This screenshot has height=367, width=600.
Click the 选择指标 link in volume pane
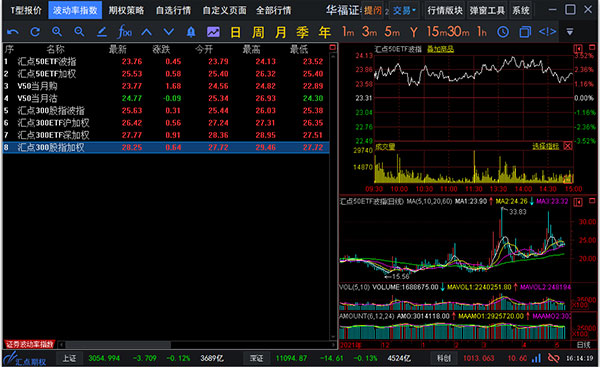tap(546, 146)
